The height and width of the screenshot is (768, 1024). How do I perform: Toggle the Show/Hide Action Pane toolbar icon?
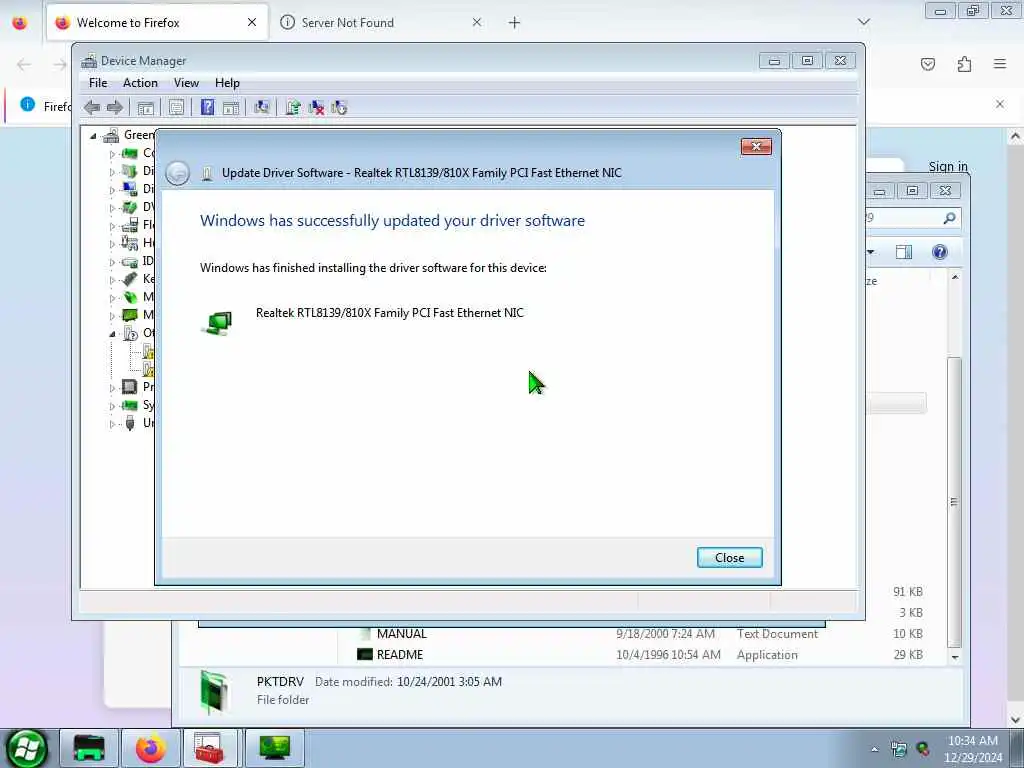tap(231, 108)
